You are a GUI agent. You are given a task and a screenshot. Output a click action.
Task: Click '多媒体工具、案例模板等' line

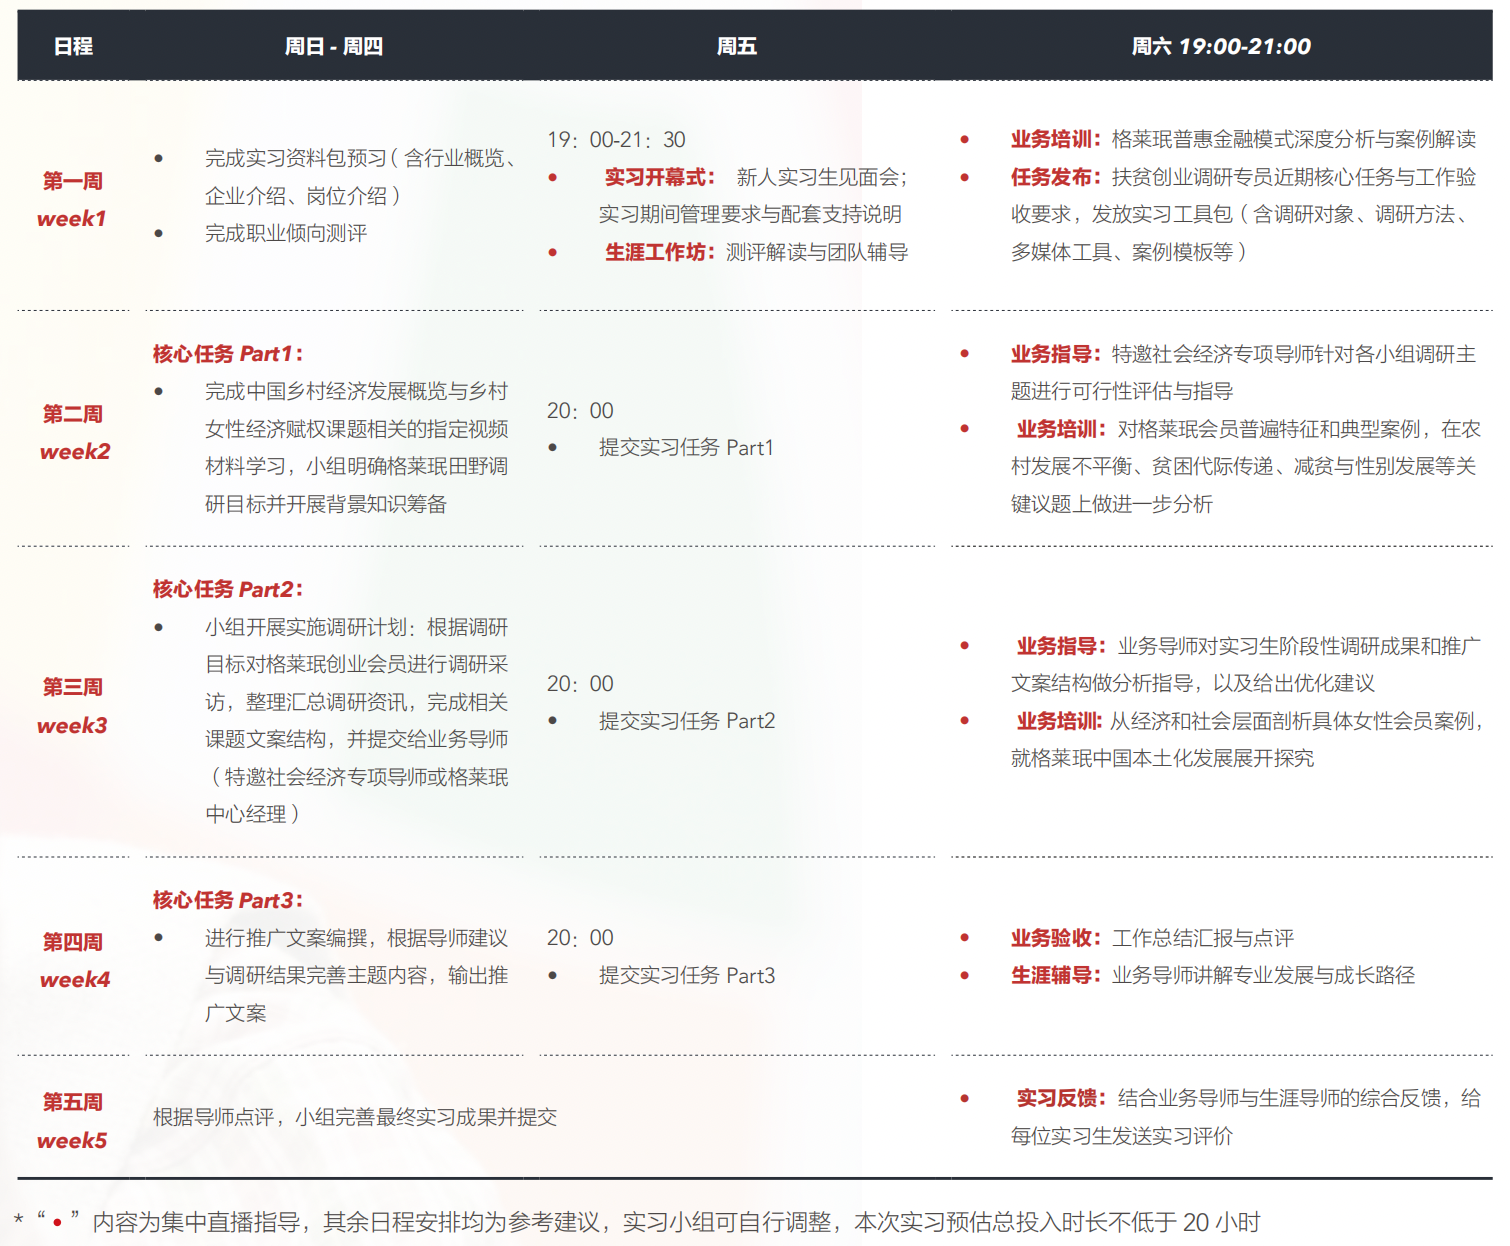point(1128,252)
